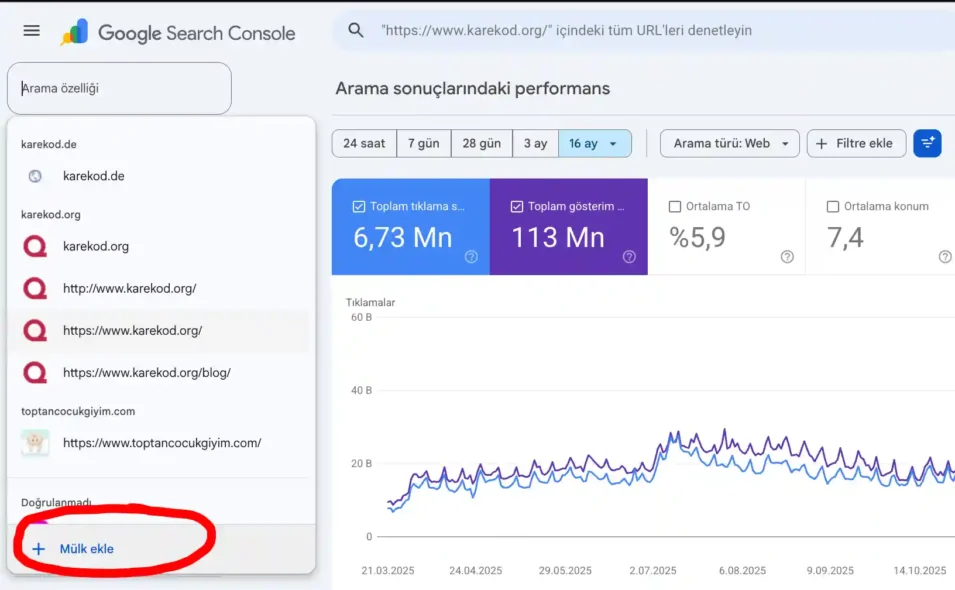The width and height of the screenshot is (955, 590).
Task: Click the 6.08.2025 date on chart axis
Action: coord(742,571)
